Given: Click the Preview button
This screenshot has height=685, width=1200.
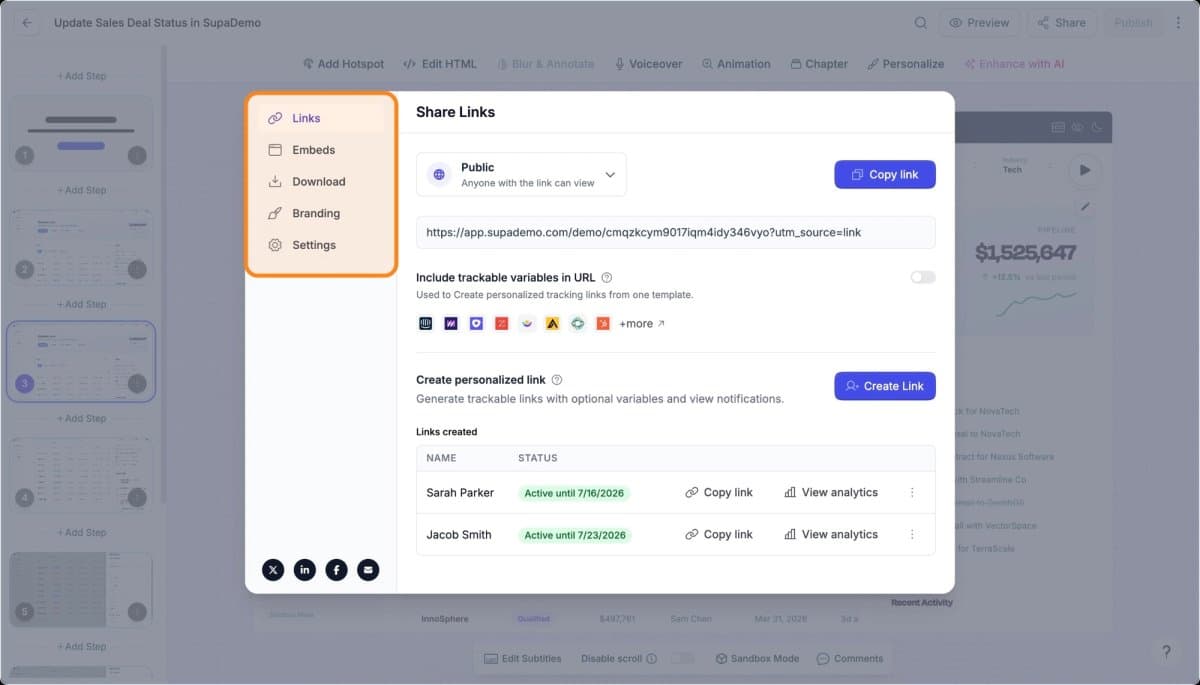Looking at the screenshot, I should (x=979, y=22).
